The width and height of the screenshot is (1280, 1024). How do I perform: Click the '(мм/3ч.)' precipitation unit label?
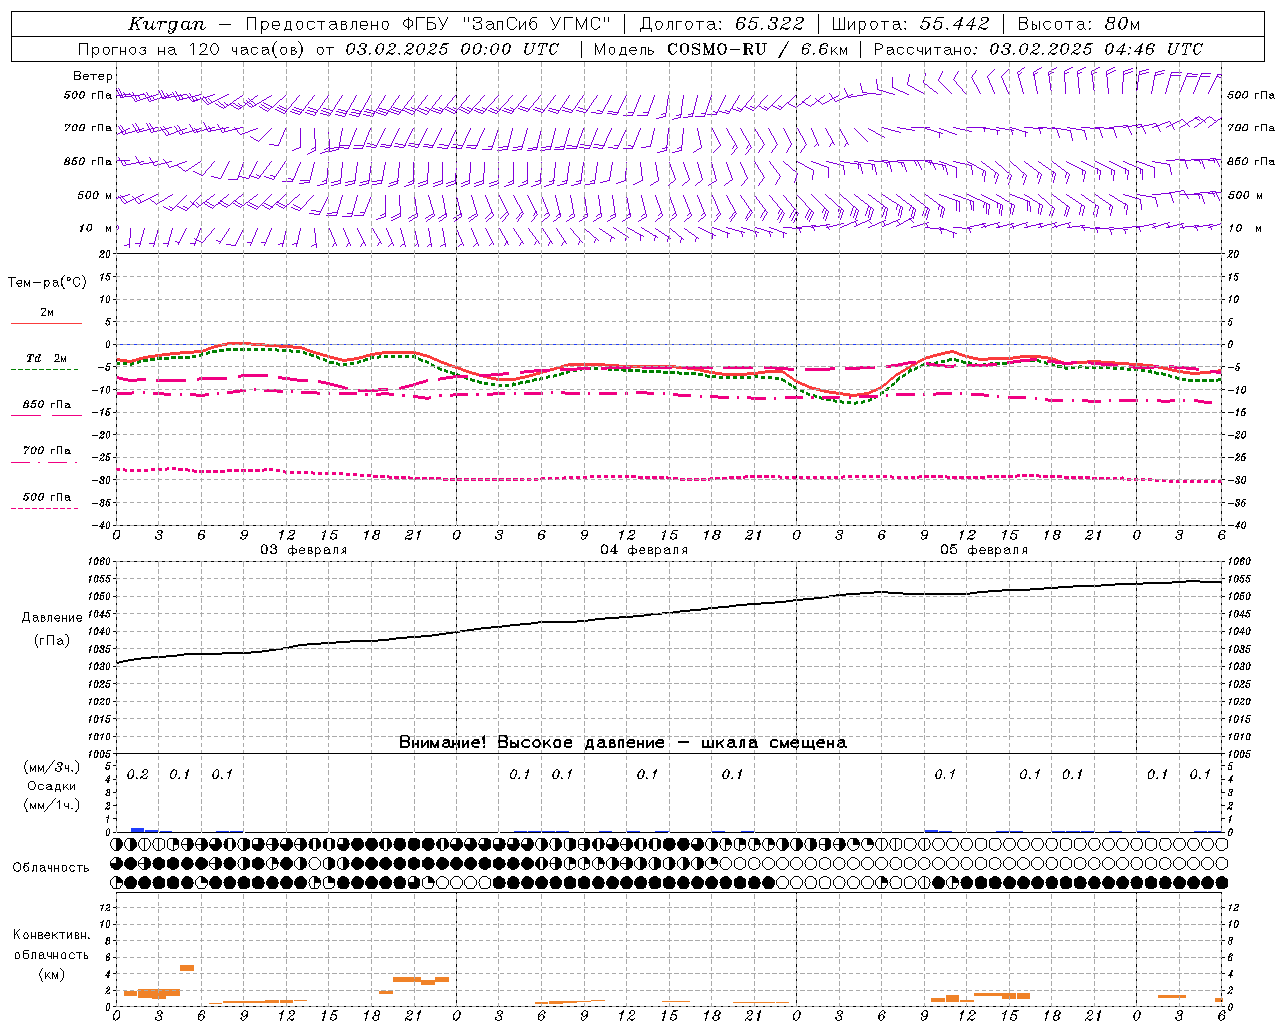coord(52,767)
